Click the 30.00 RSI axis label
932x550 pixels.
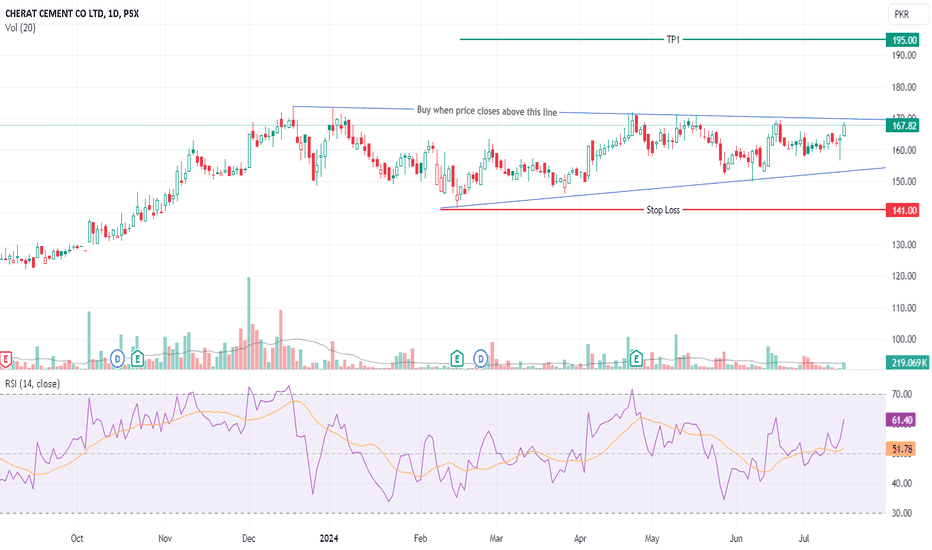pyautogui.click(x=902, y=513)
